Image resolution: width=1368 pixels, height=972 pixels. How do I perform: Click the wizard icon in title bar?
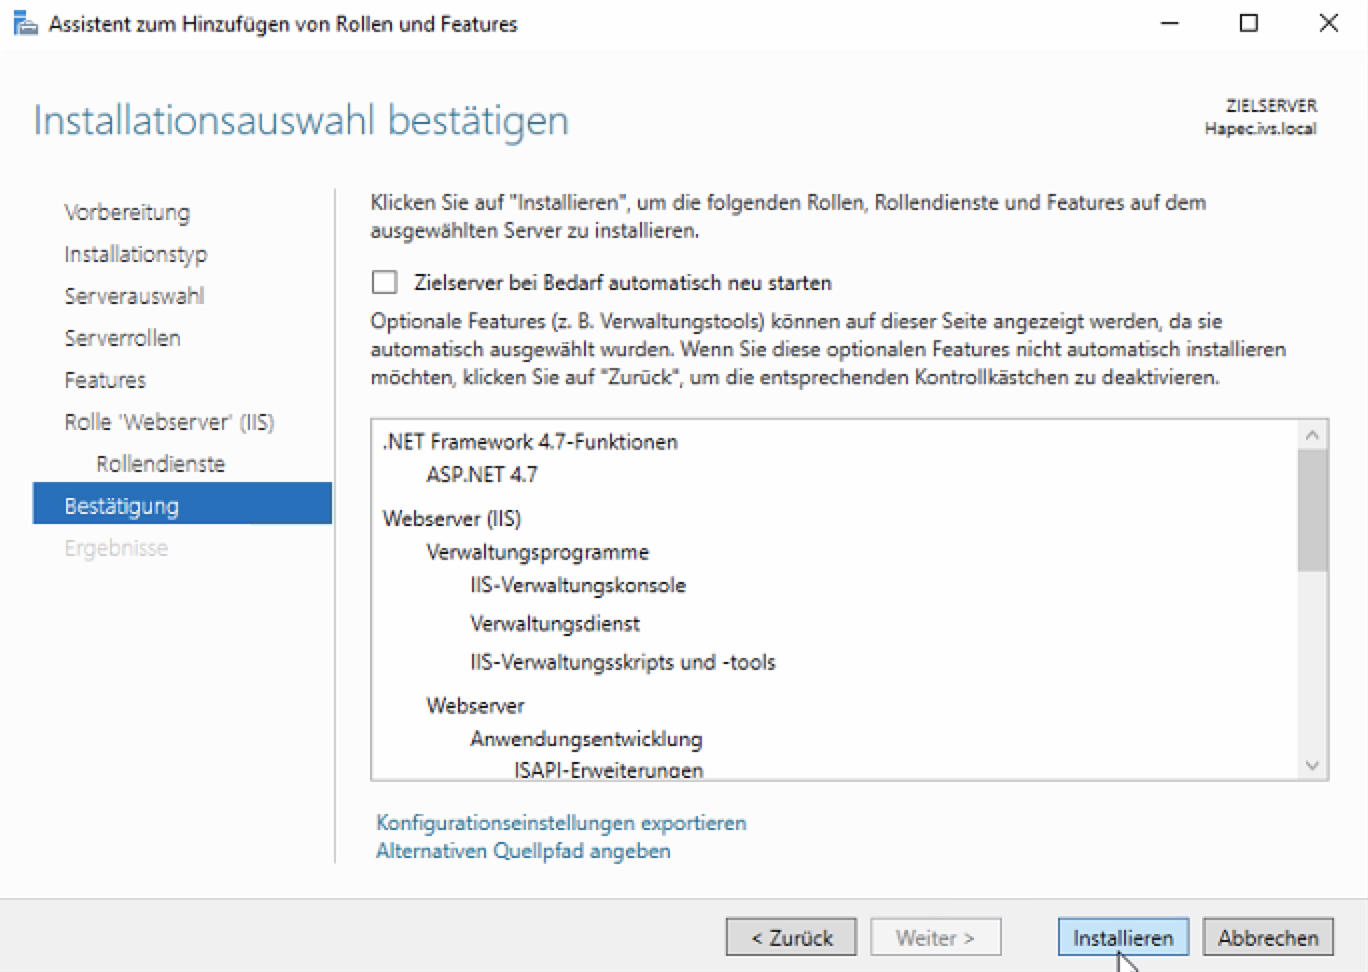point(24,23)
